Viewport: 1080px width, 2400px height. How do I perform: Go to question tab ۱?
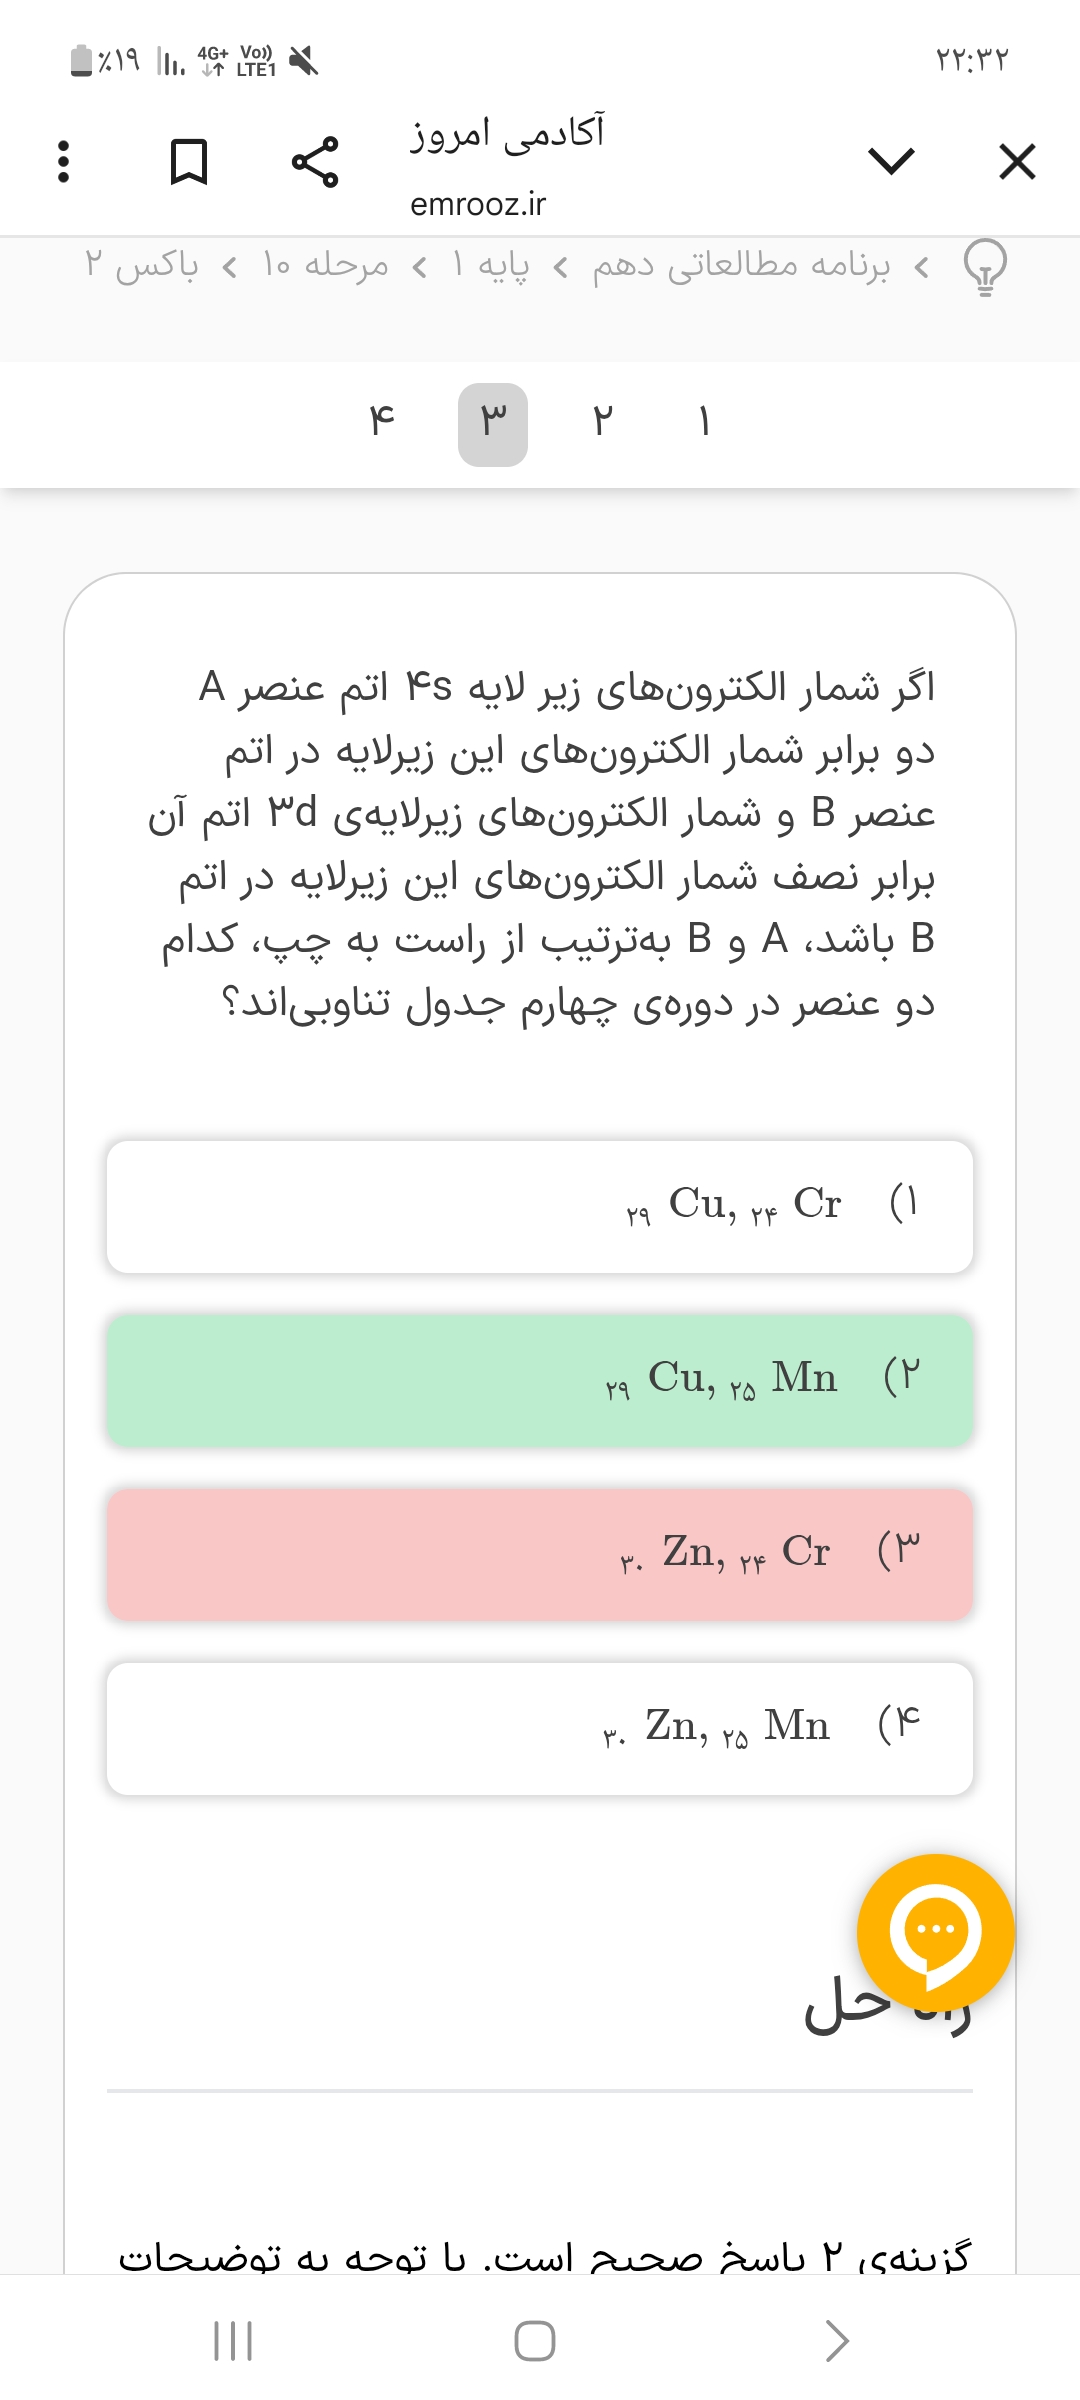tap(704, 423)
